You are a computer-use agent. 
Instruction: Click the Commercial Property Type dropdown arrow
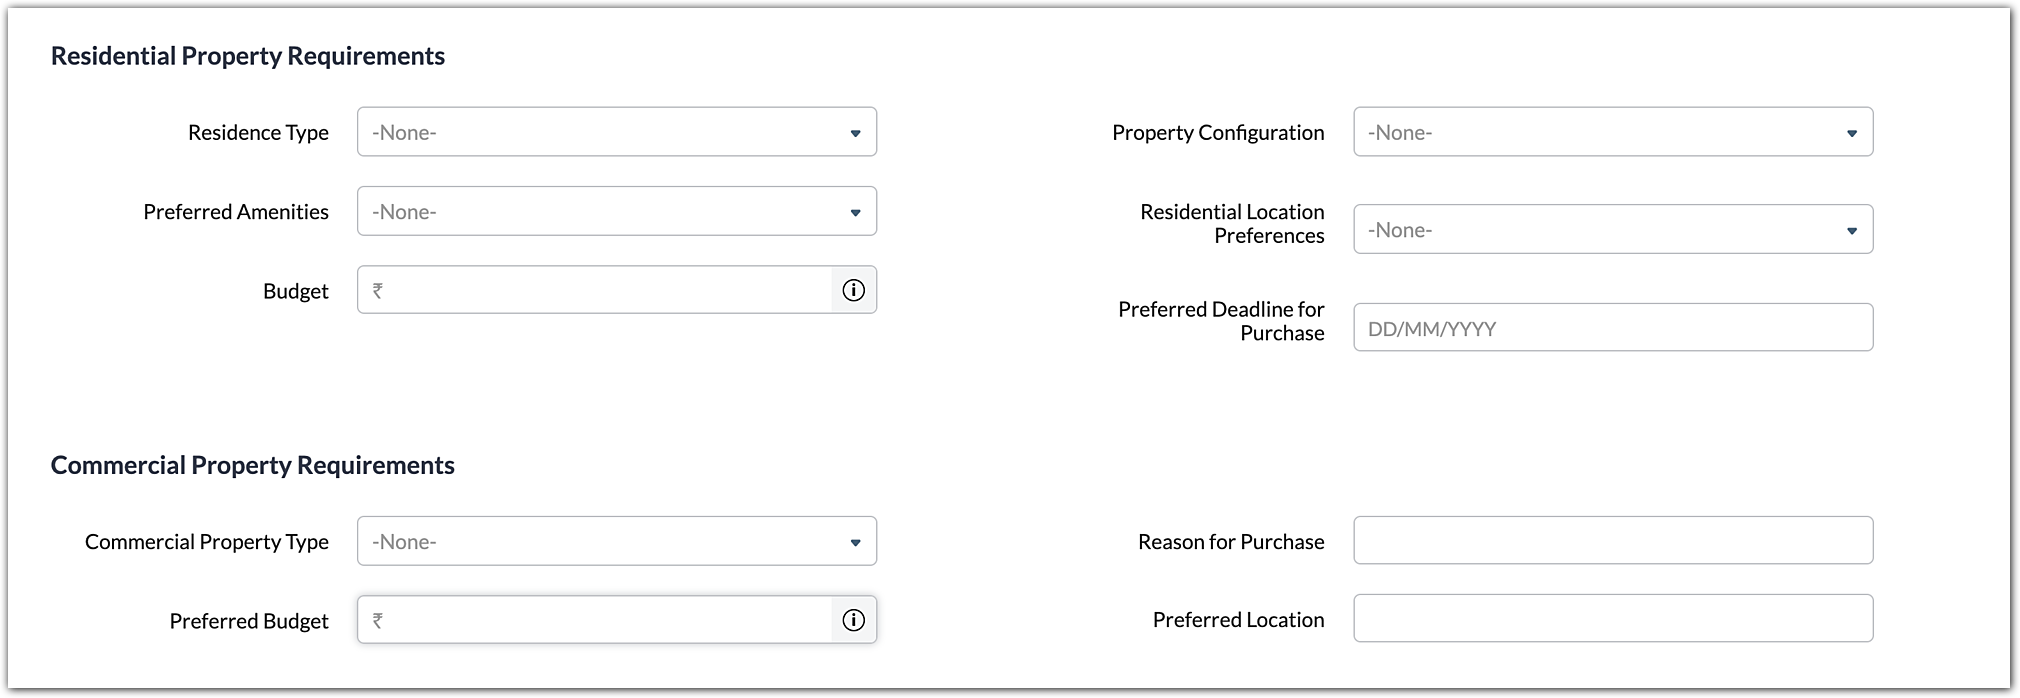click(x=855, y=542)
